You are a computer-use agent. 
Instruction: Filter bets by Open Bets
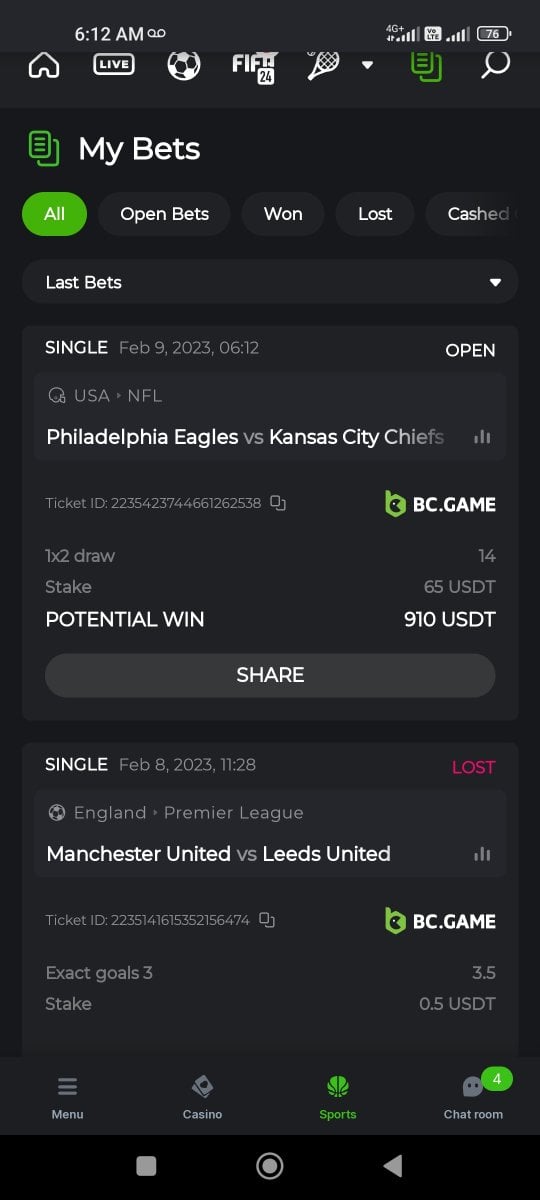tap(164, 214)
